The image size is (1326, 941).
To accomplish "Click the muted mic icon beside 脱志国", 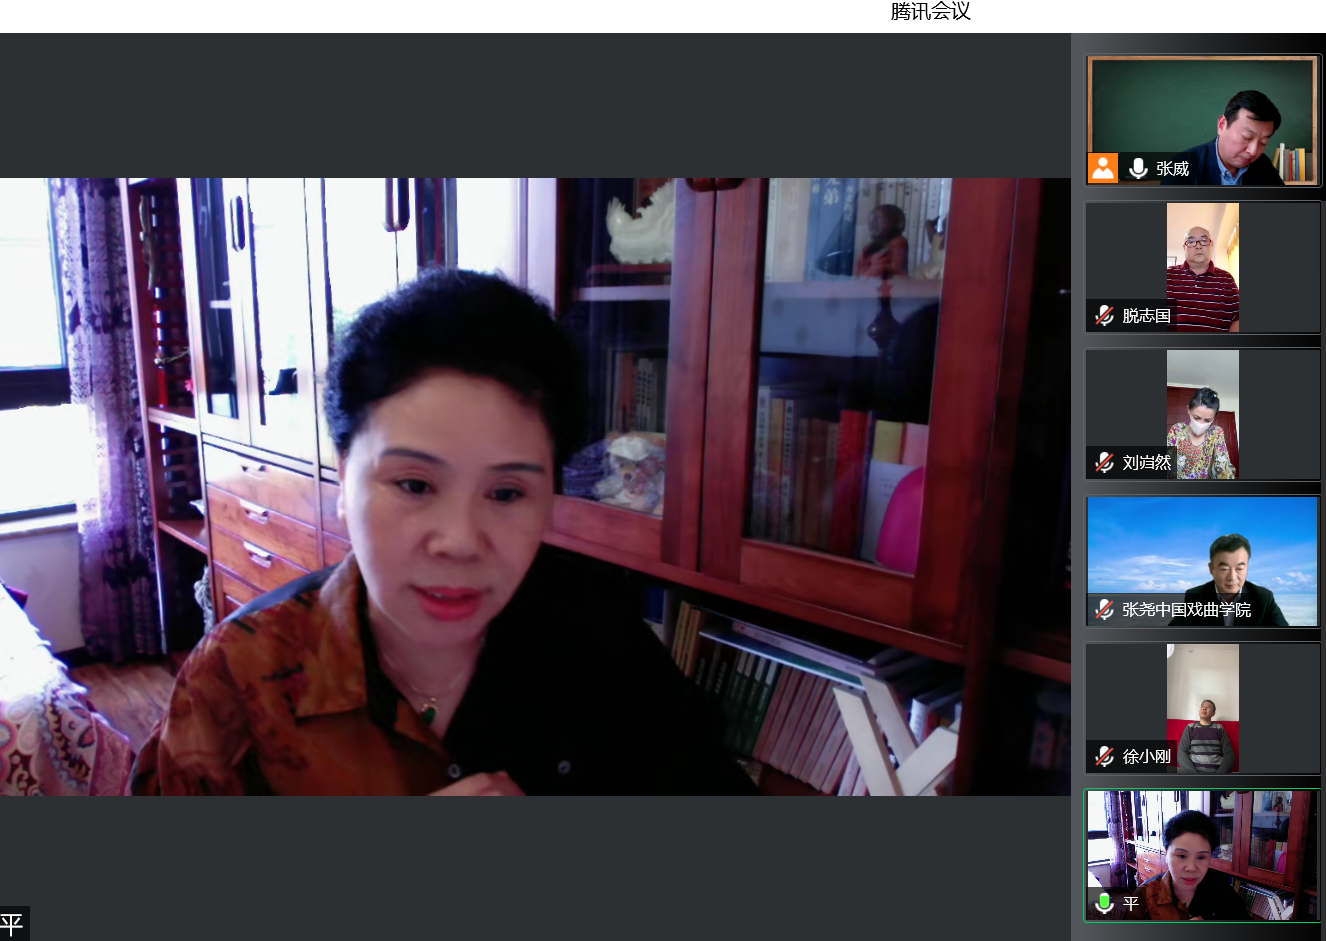I will [1104, 315].
